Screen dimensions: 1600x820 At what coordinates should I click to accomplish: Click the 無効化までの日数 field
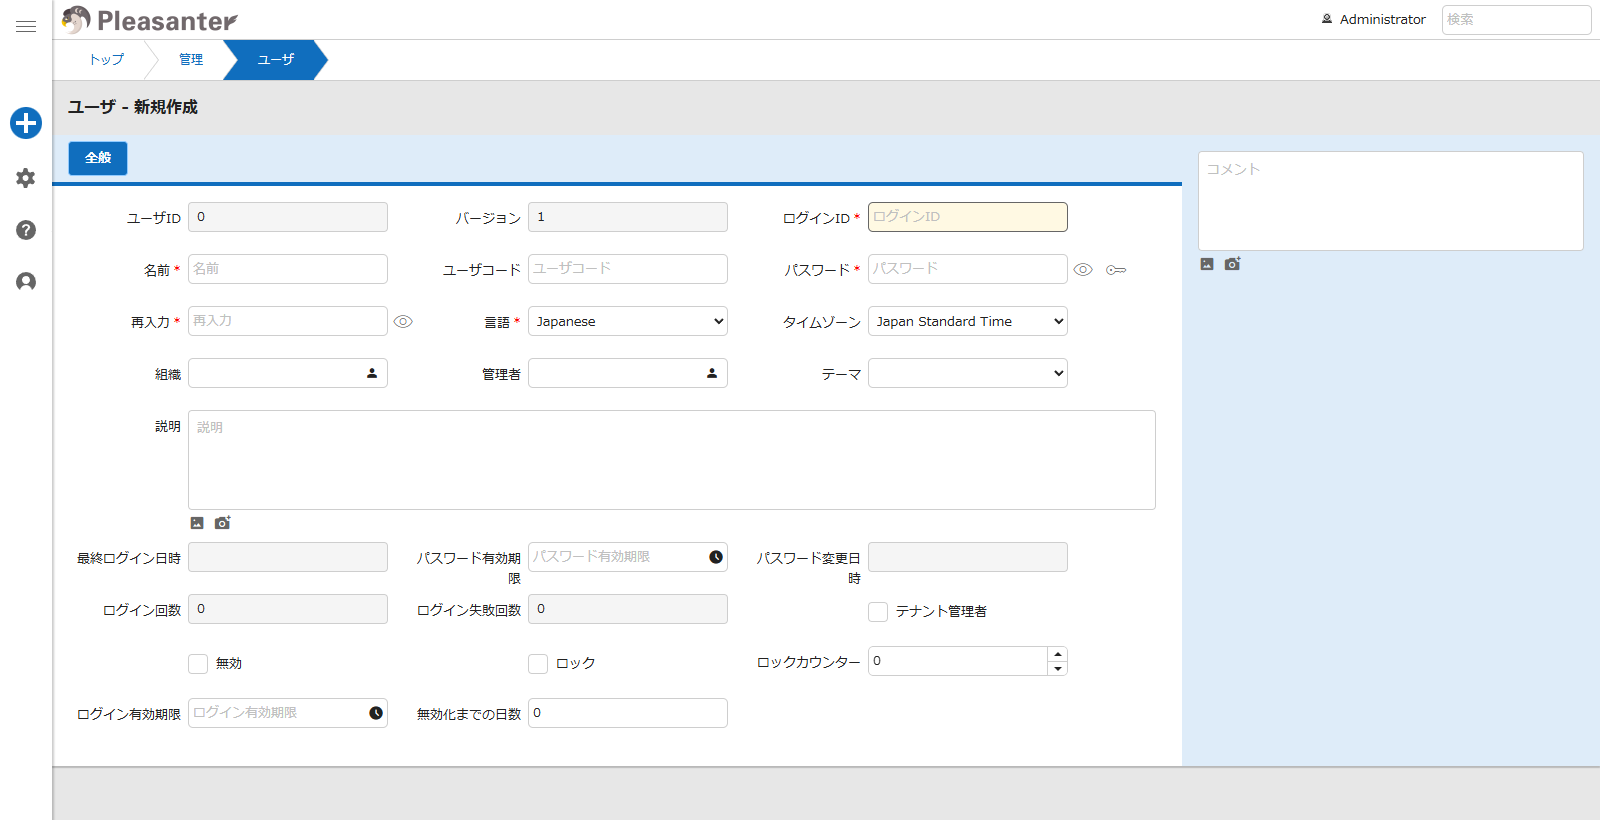[x=628, y=713]
